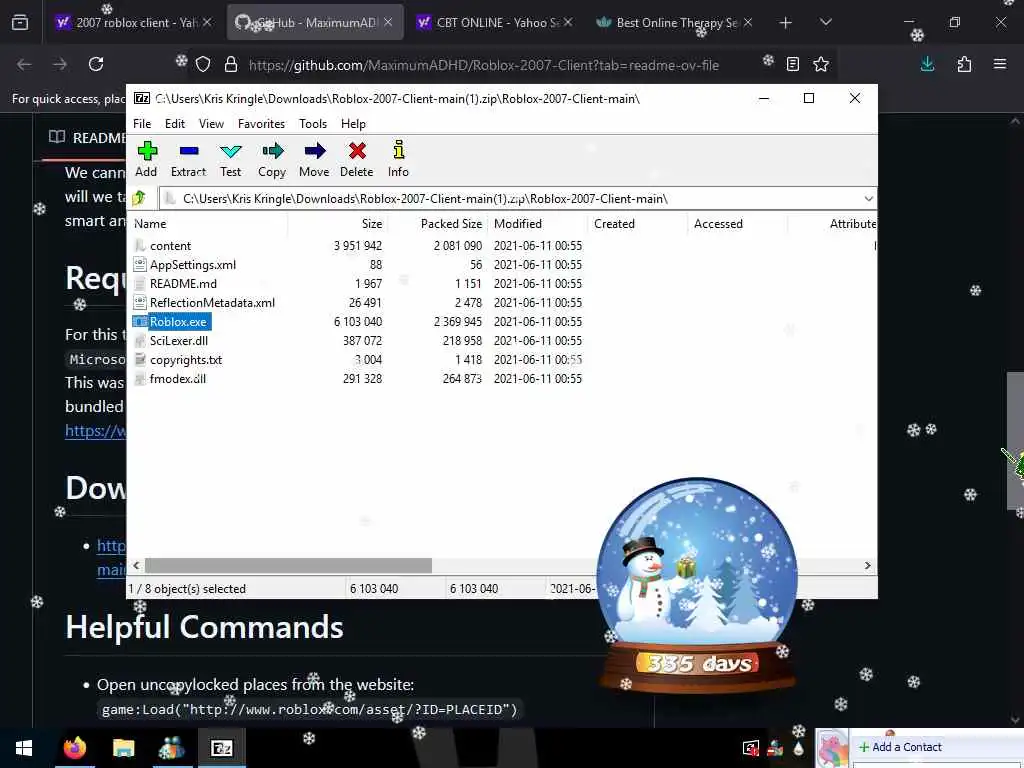Click the right arrow of horizontal scrollbar
Screen dimensions: 1024x768
pos(867,566)
